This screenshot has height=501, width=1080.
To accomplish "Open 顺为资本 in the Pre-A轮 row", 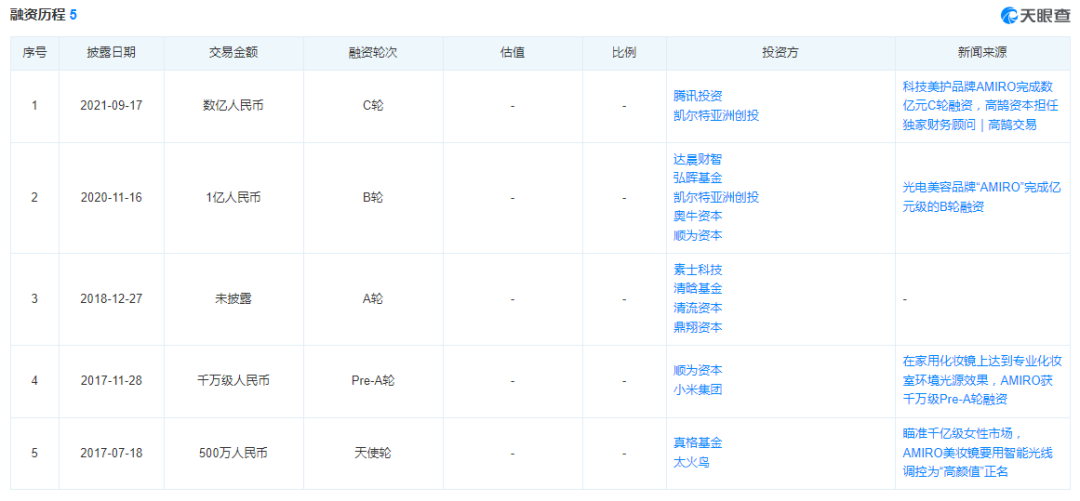I will tap(697, 371).
